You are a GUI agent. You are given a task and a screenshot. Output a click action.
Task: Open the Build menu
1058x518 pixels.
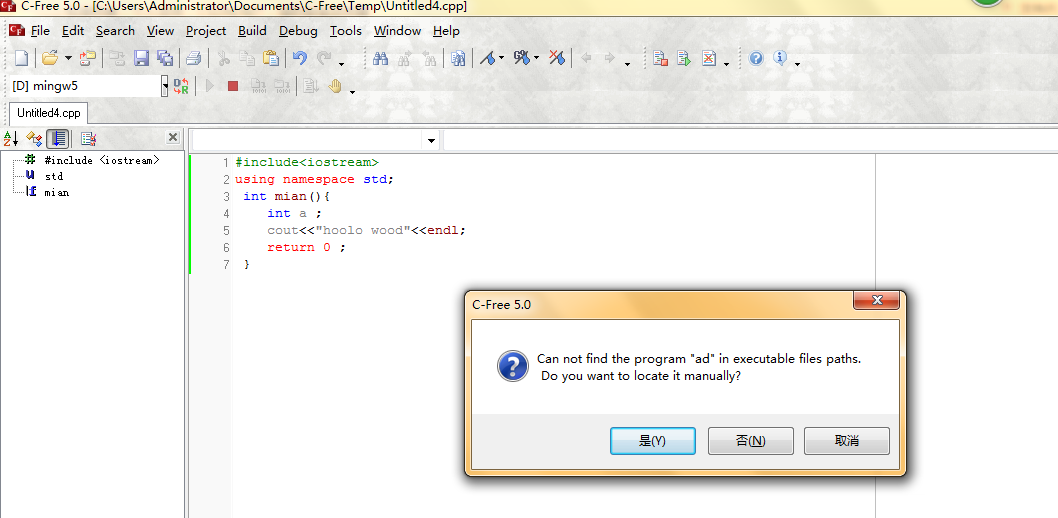252,30
